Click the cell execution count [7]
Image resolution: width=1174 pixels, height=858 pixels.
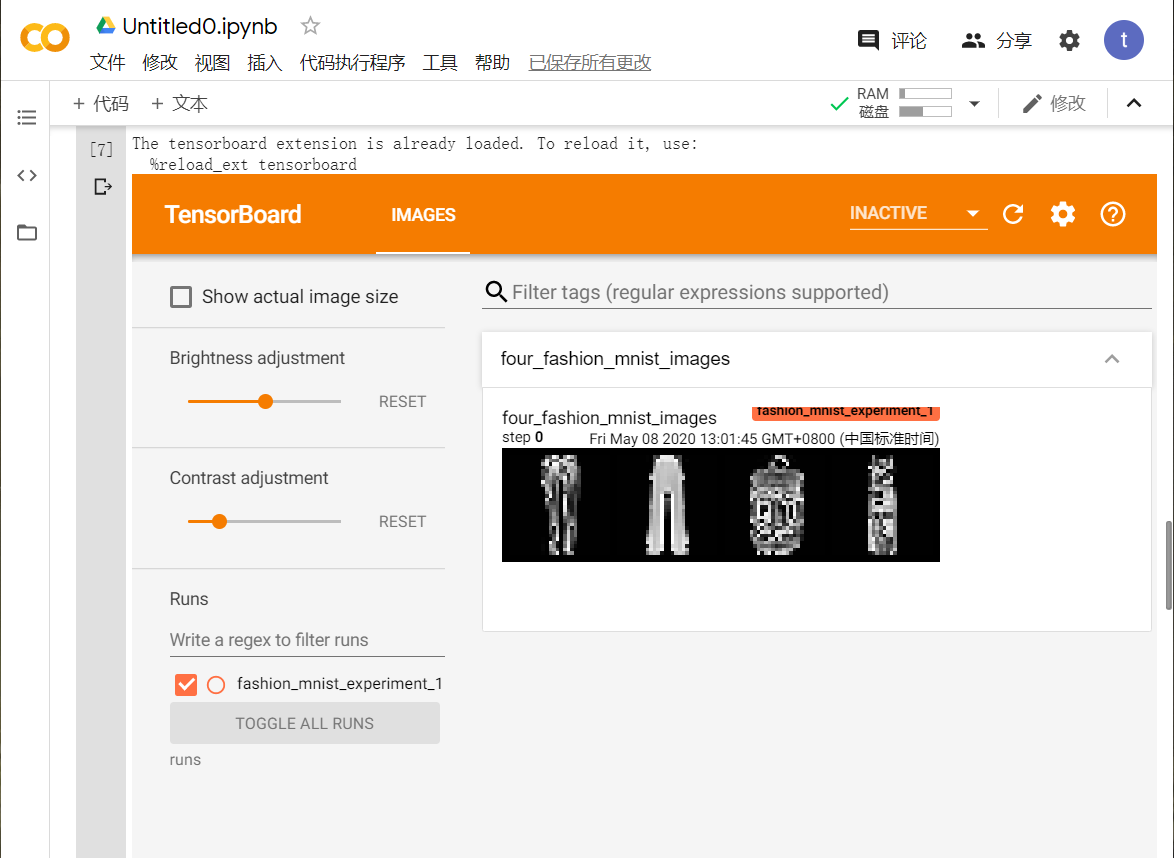[101, 149]
